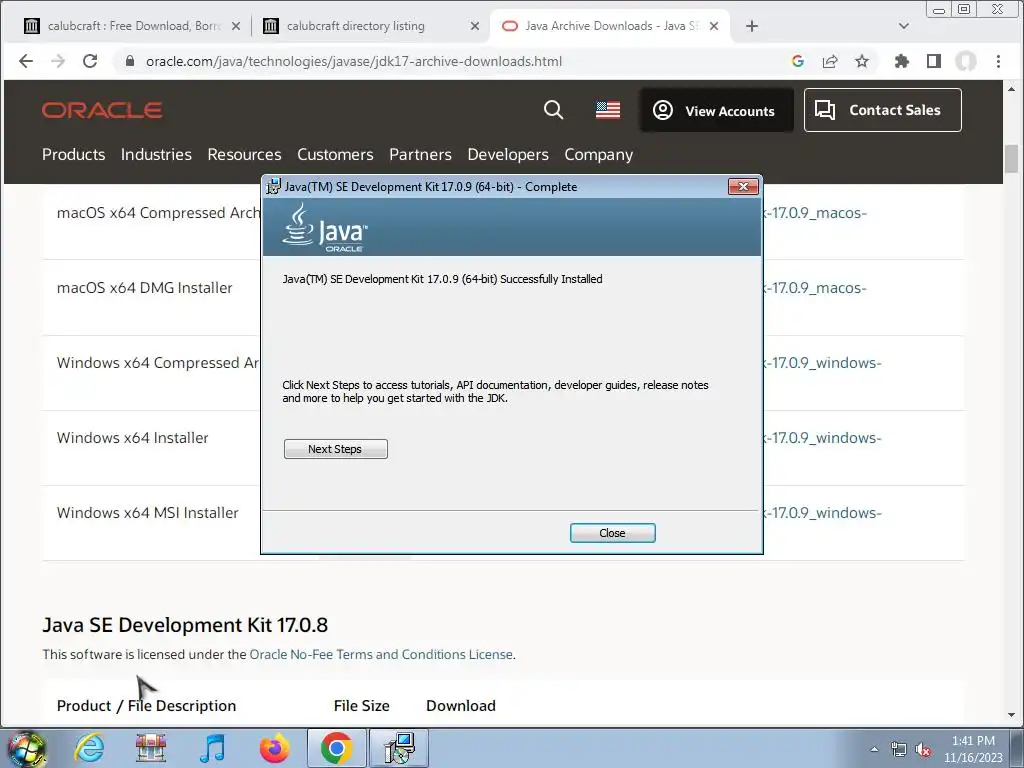Click the Download column header
Image resolution: width=1024 pixels, height=768 pixels.
point(461,706)
